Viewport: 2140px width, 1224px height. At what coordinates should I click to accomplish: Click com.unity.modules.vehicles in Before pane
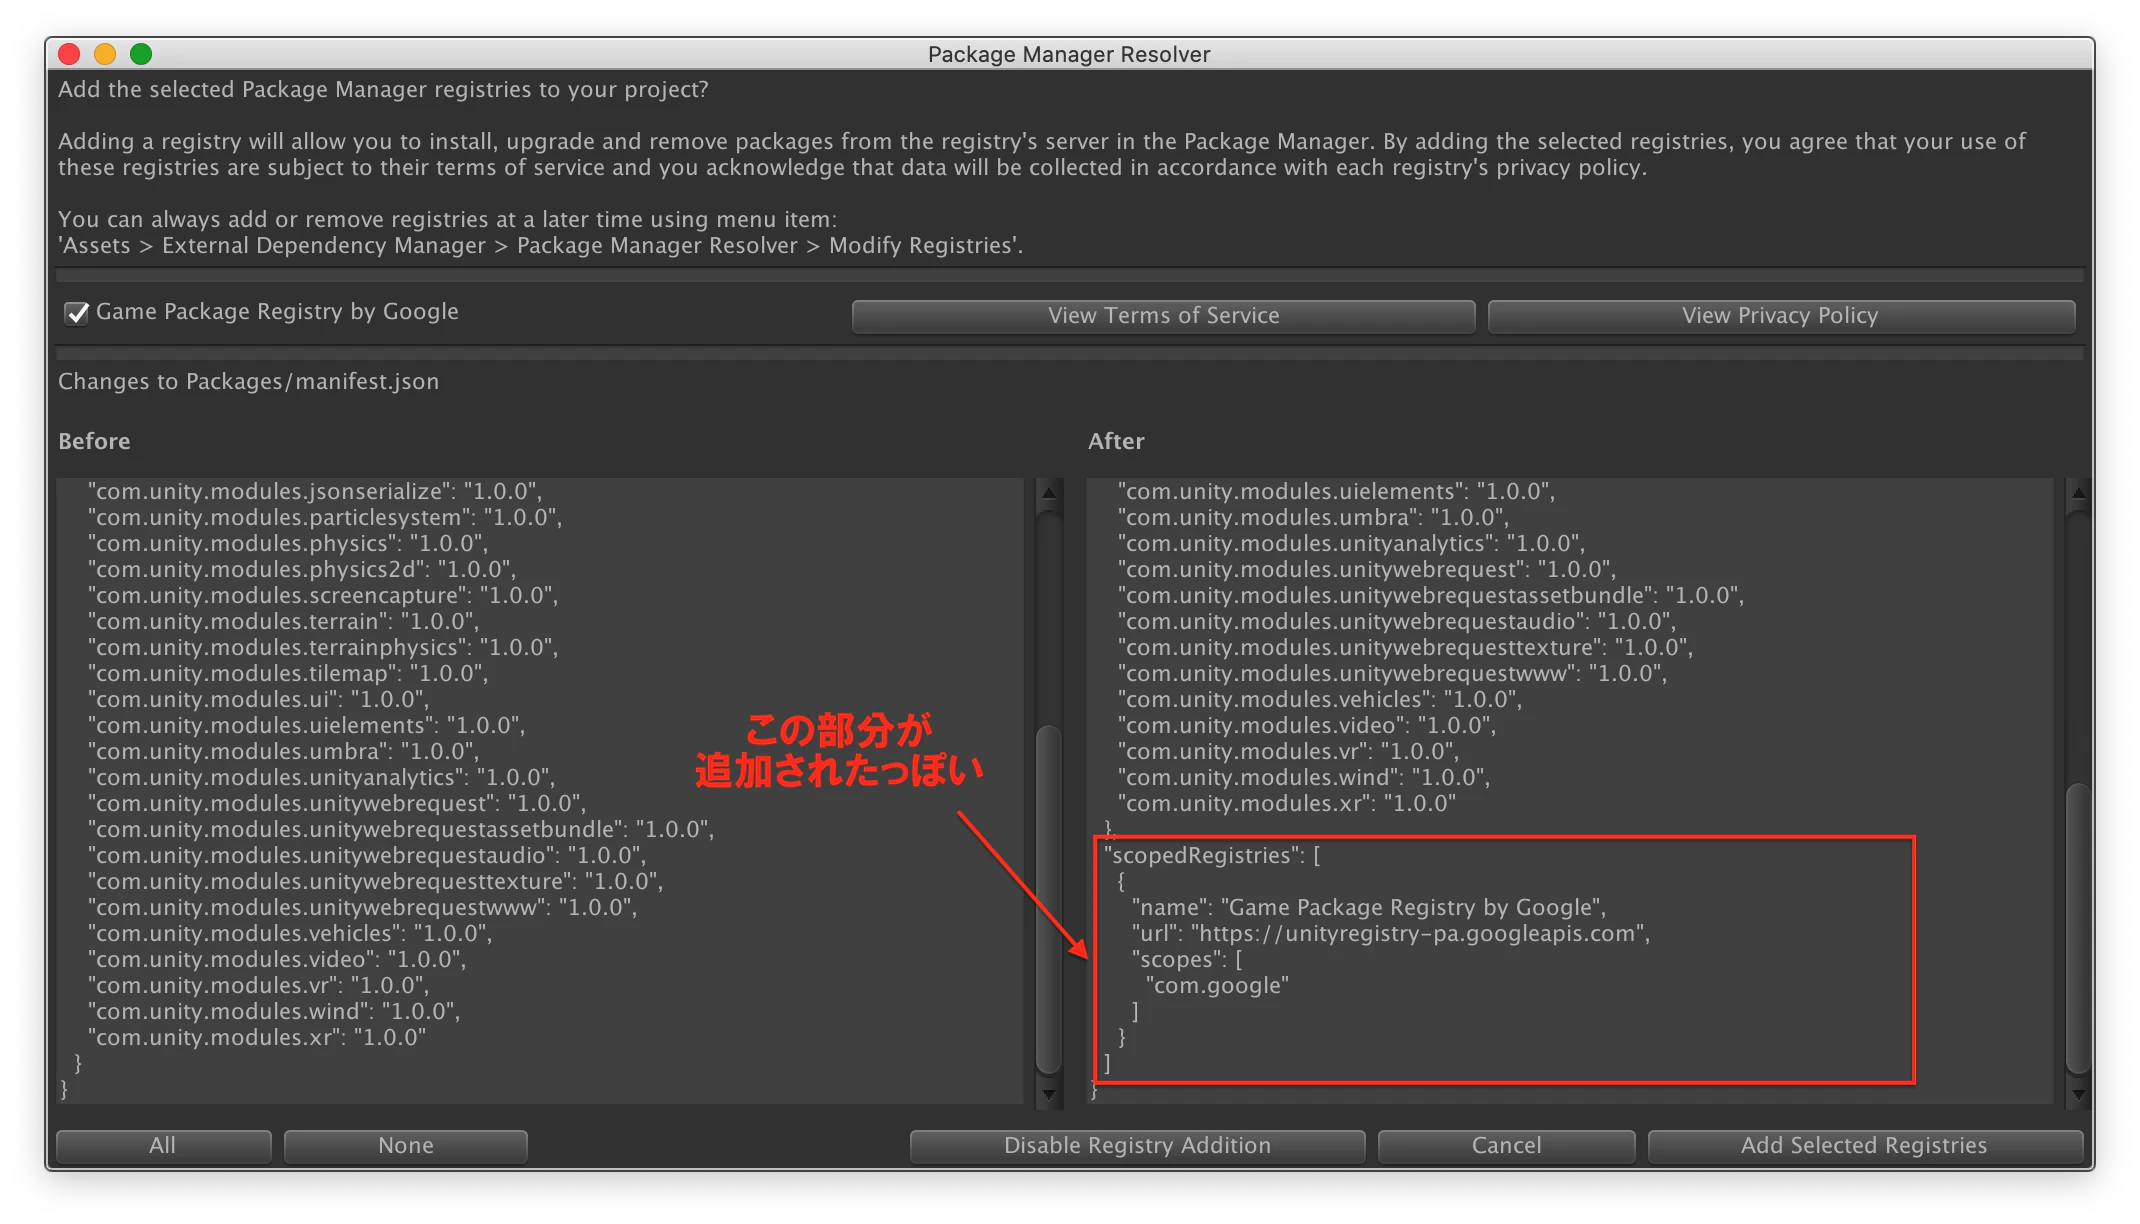point(290,934)
